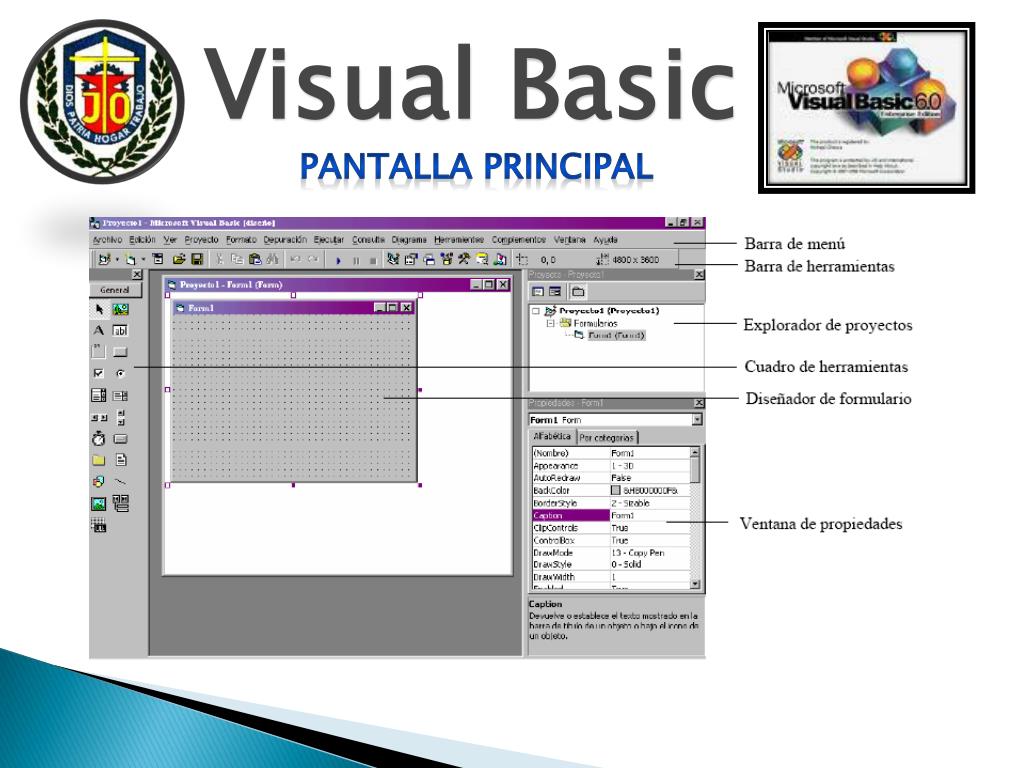Click the End (stop) toolbar button
The image size is (1024, 768).
(373, 260)
